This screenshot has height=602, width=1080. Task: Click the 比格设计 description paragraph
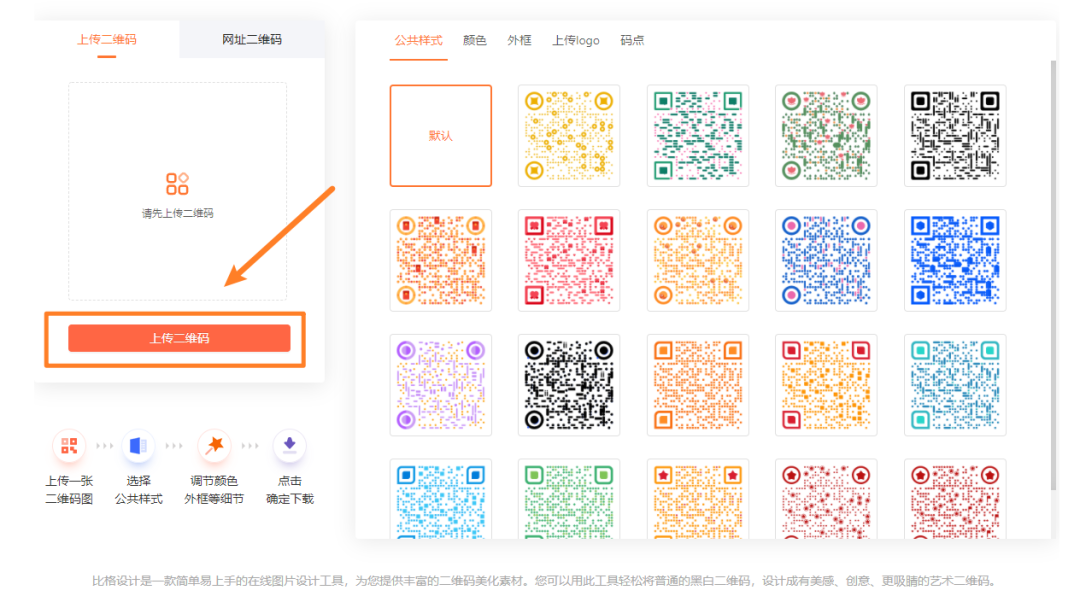tap(545, 581)
